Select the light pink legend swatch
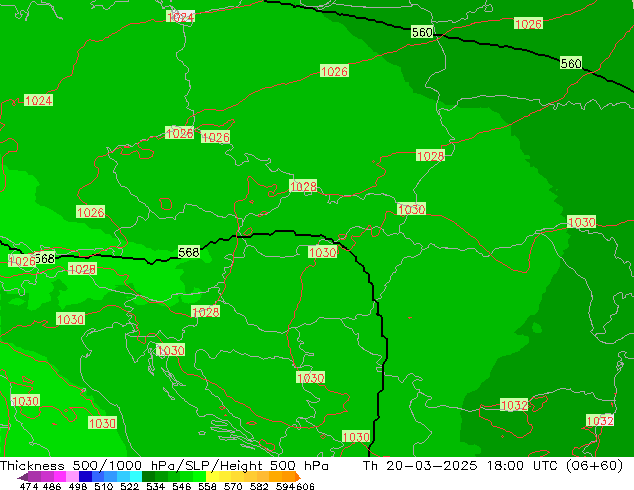The width and height of the screenshot is (634, 490). (72, 477)
